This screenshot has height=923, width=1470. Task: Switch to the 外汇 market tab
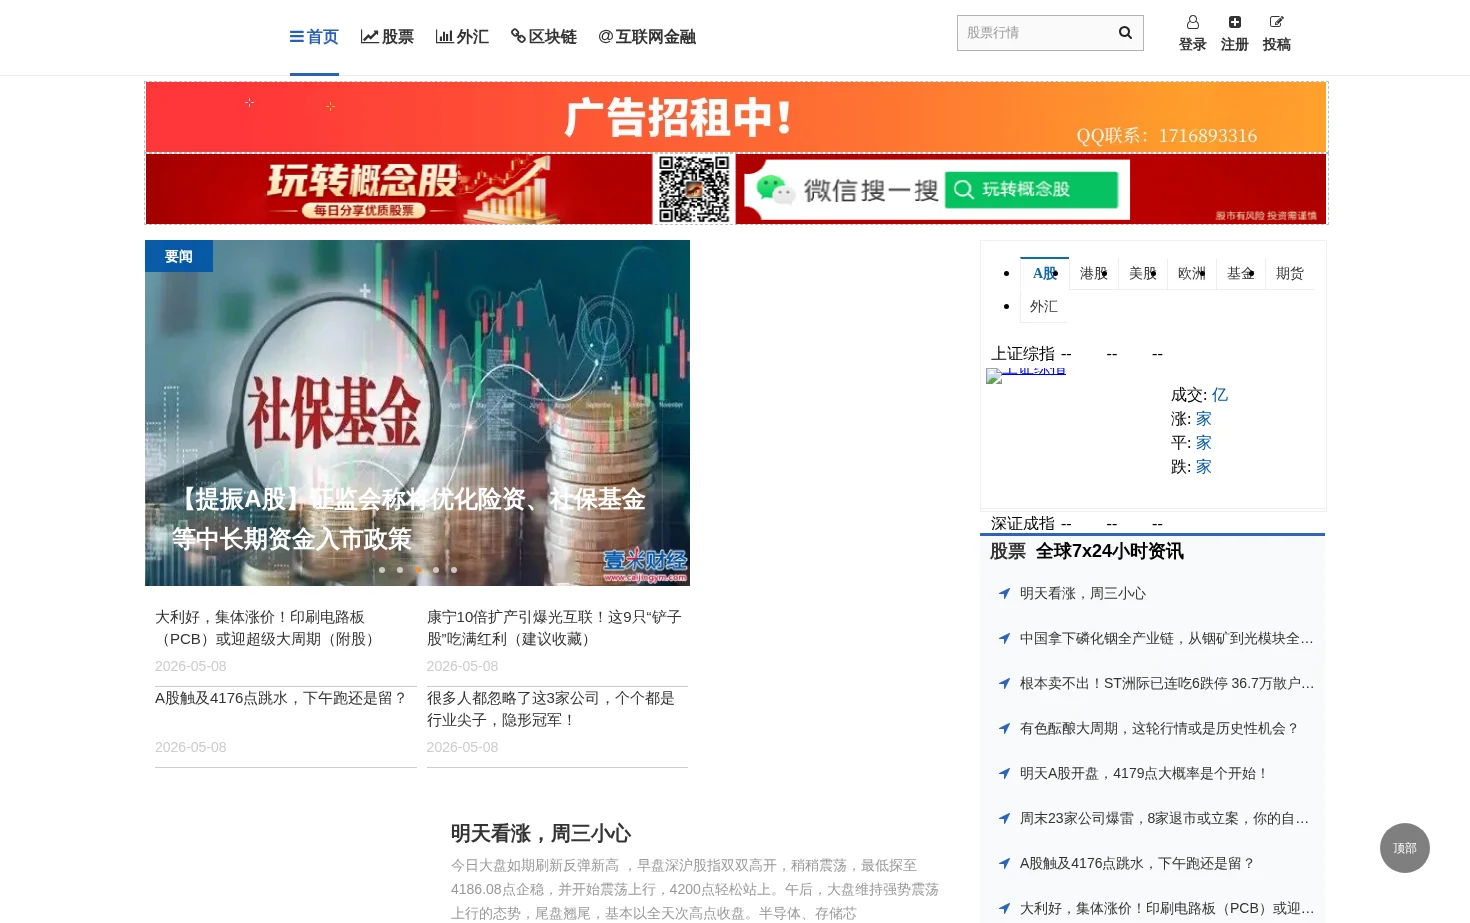1044,306
